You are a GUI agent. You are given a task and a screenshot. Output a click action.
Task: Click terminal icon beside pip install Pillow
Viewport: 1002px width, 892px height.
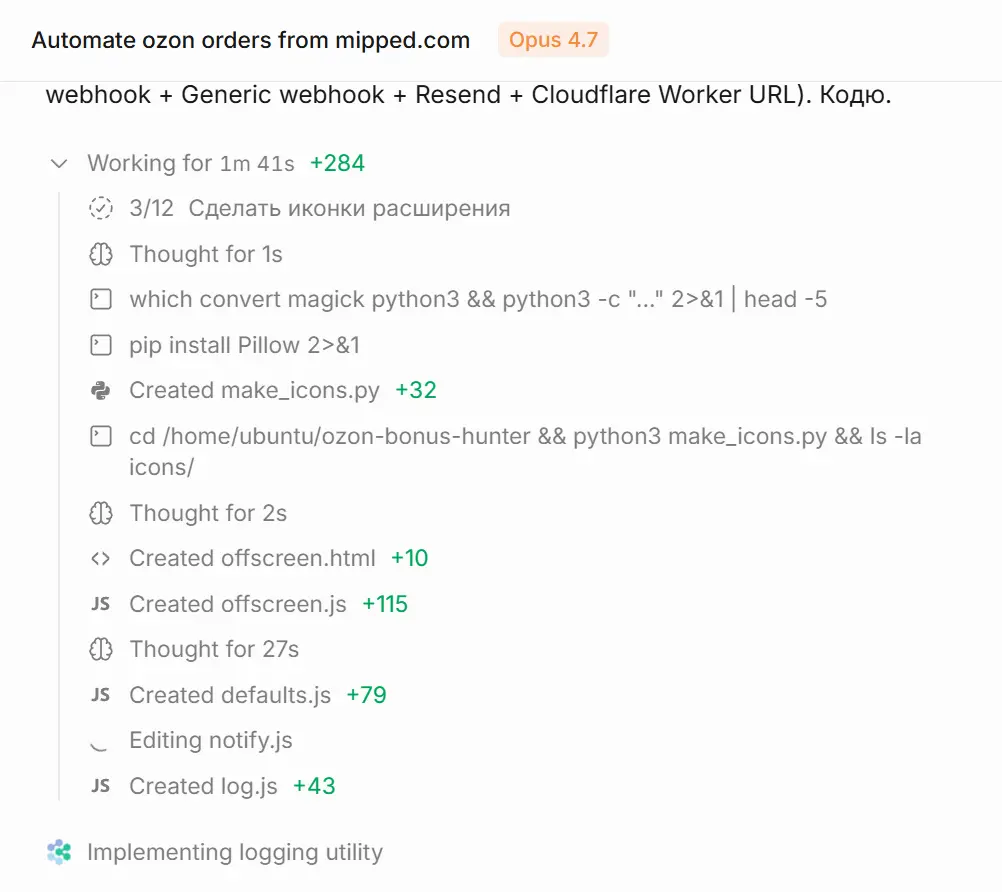101,345
